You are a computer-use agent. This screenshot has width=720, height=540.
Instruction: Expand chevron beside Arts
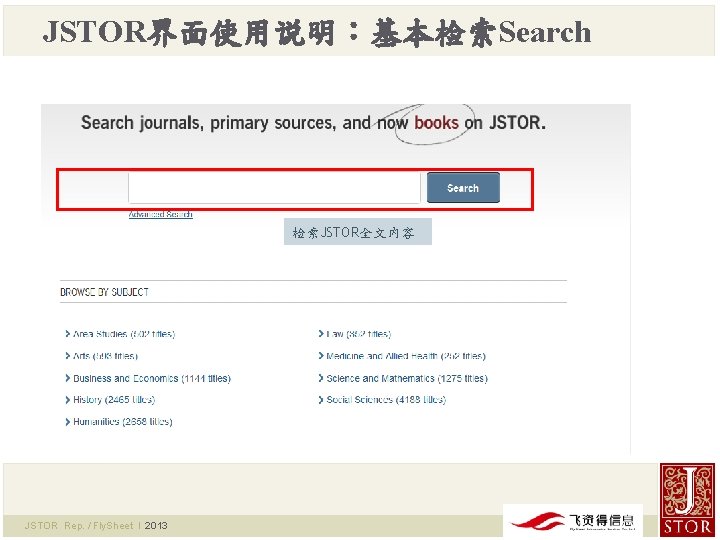pos(68,356)
